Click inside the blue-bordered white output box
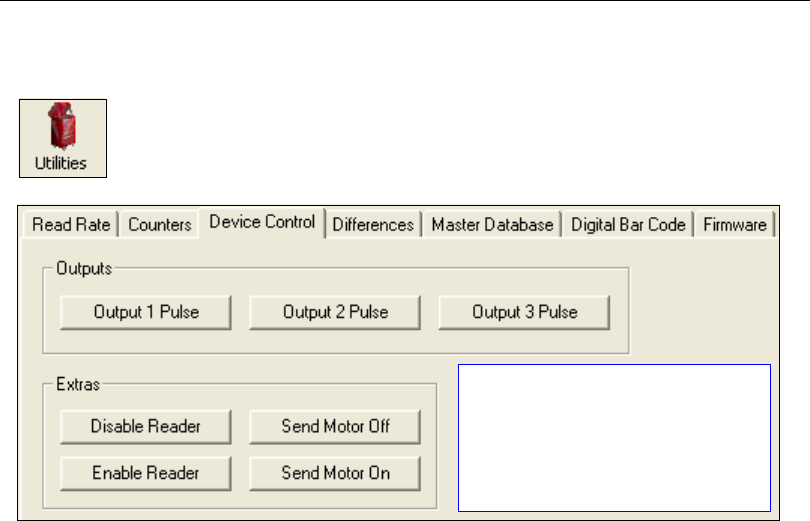The width and height of the screenshot is (810, 521). pos(614,437)
